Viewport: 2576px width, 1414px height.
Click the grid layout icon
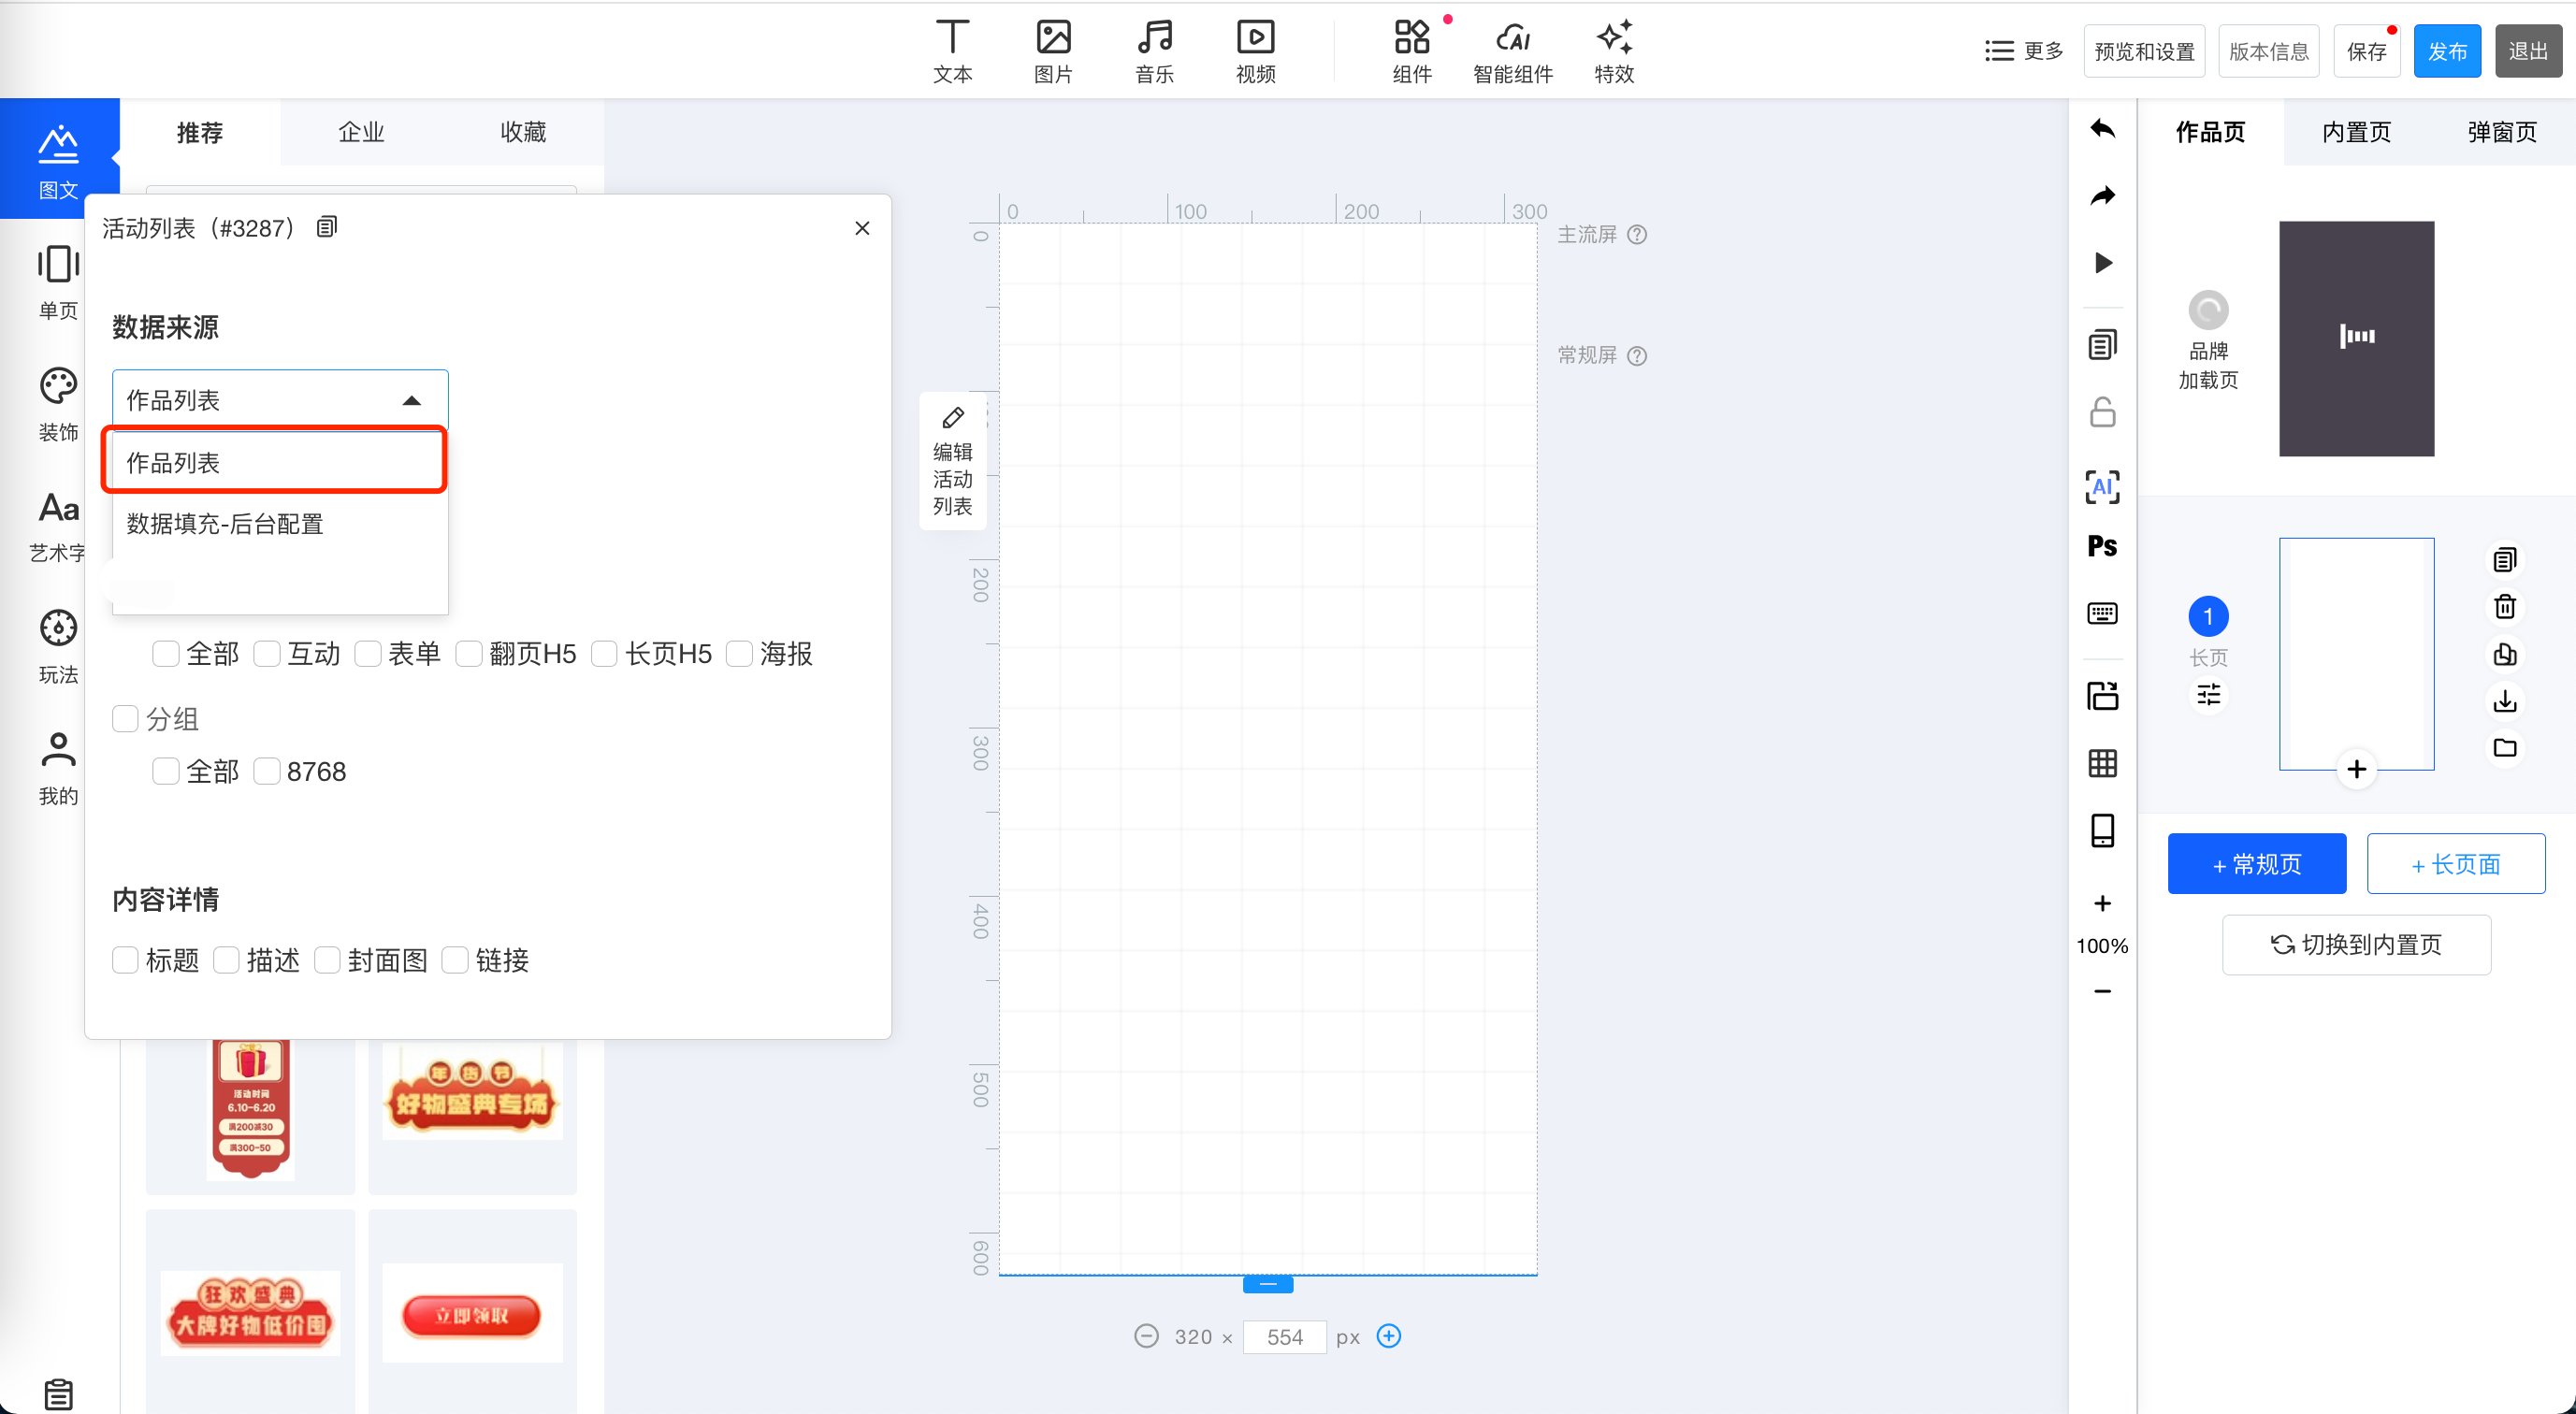point(2102,764)
